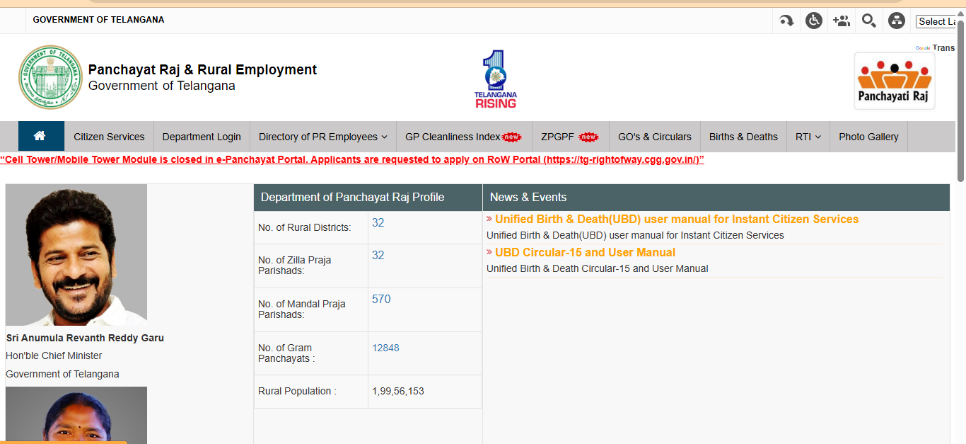The height and width of the screenshot is (444, 966).
Task: Click the Unified Birth & Death manual description text
Action: coord(635,235)
